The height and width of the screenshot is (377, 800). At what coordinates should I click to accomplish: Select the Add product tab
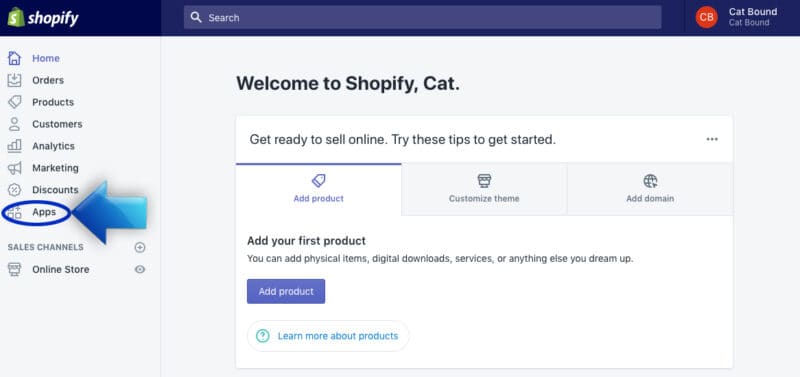click(318, 189)
